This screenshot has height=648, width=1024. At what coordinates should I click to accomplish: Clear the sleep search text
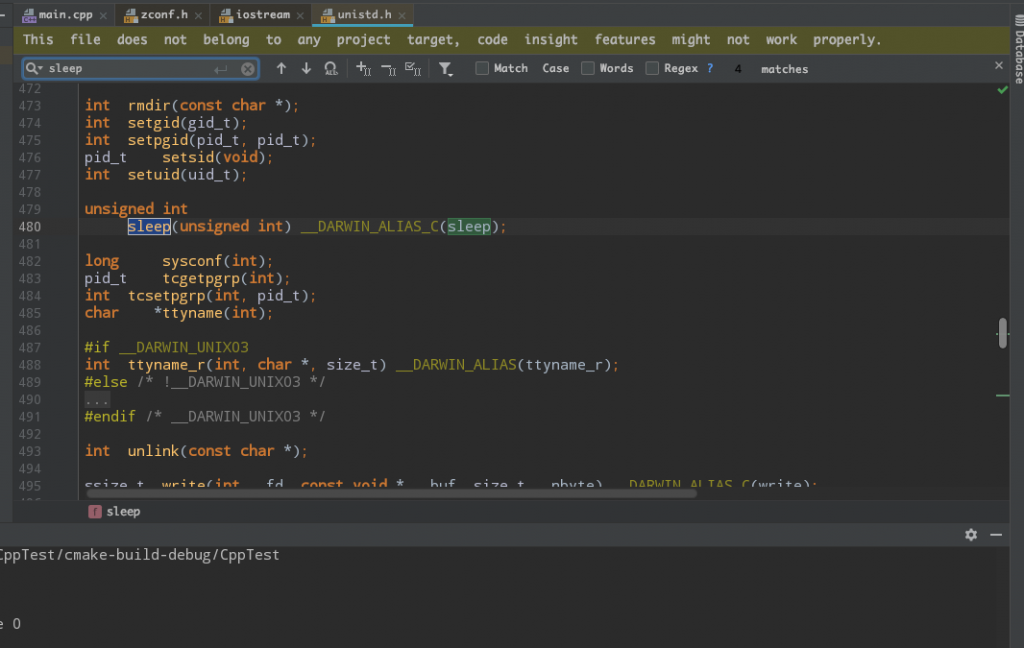pyautogui.click(x=248, y=69)
